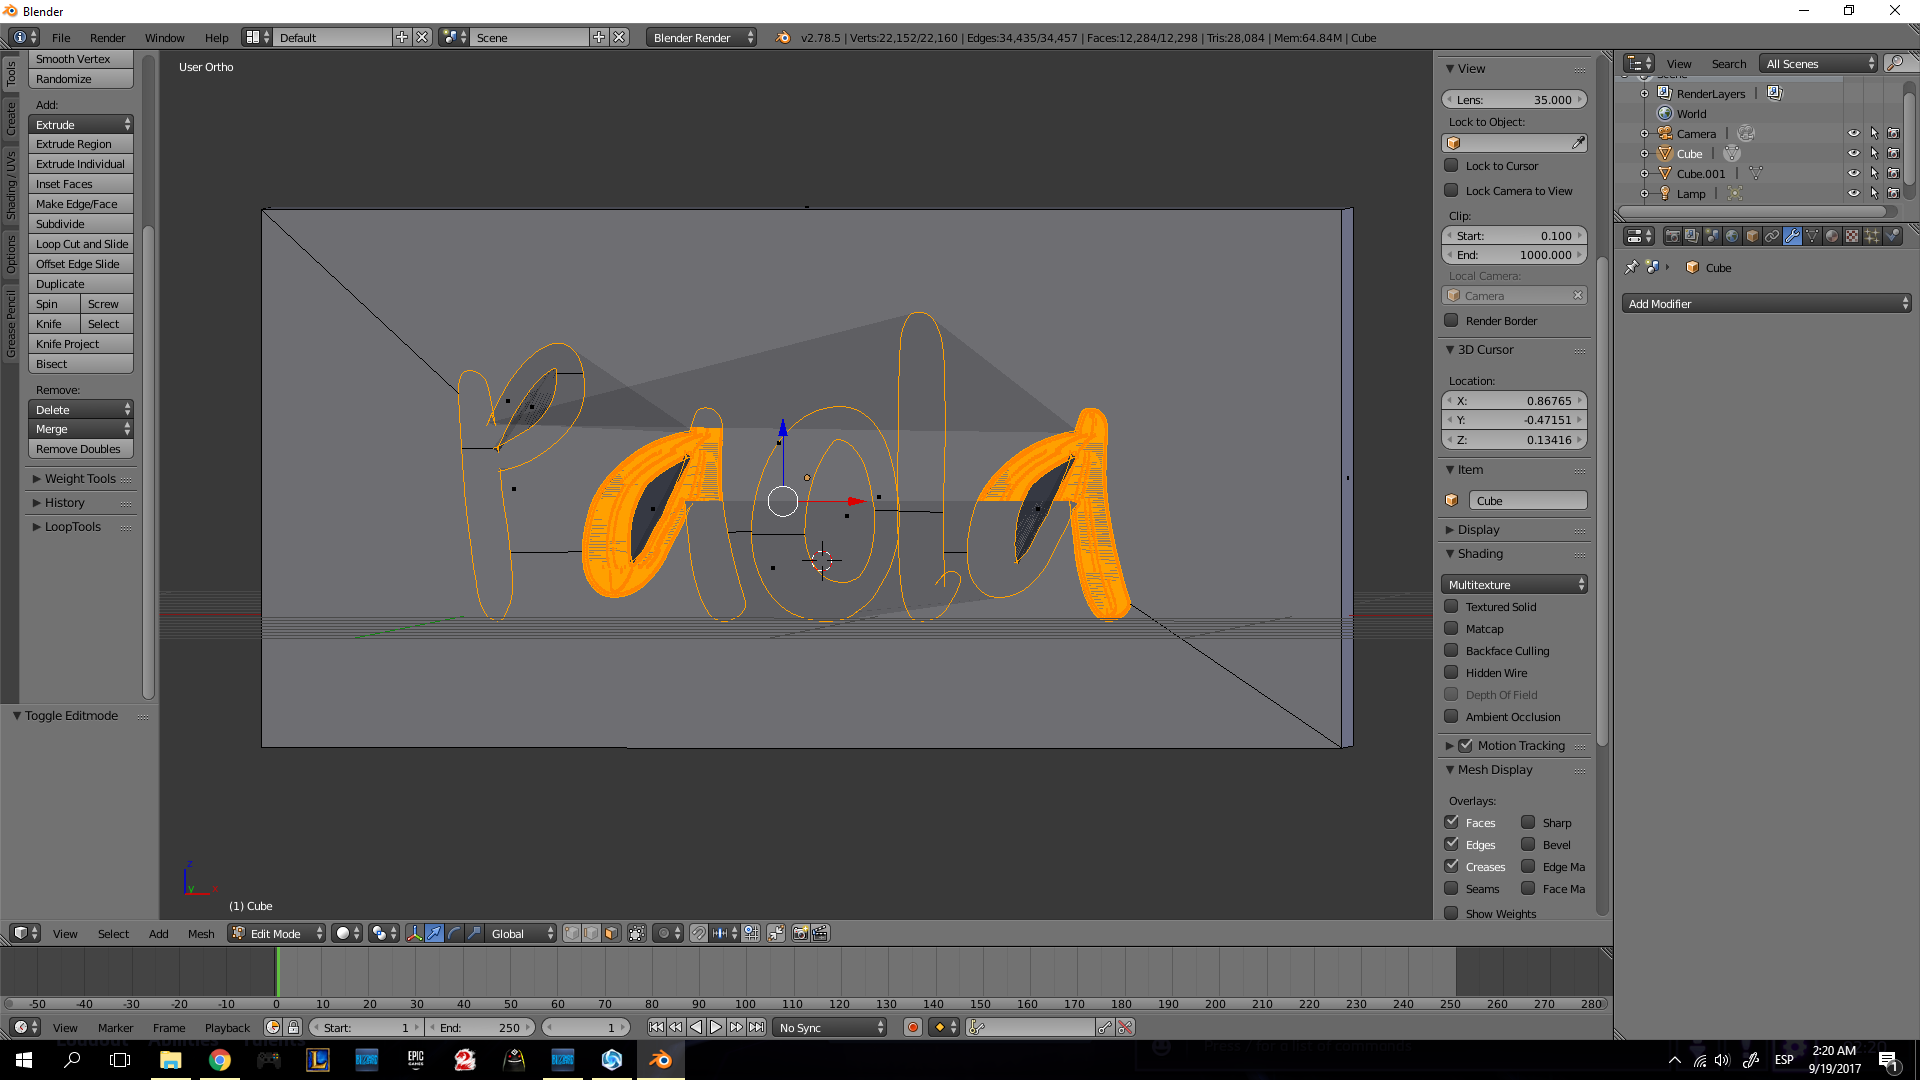Open the Multitexture shading dropdown
Screen dimensions: 1920x1080
1514,585
